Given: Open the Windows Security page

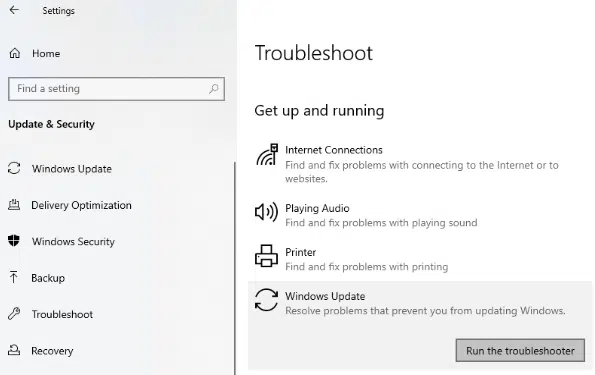Looking at the screenshot, I should 73,242.
